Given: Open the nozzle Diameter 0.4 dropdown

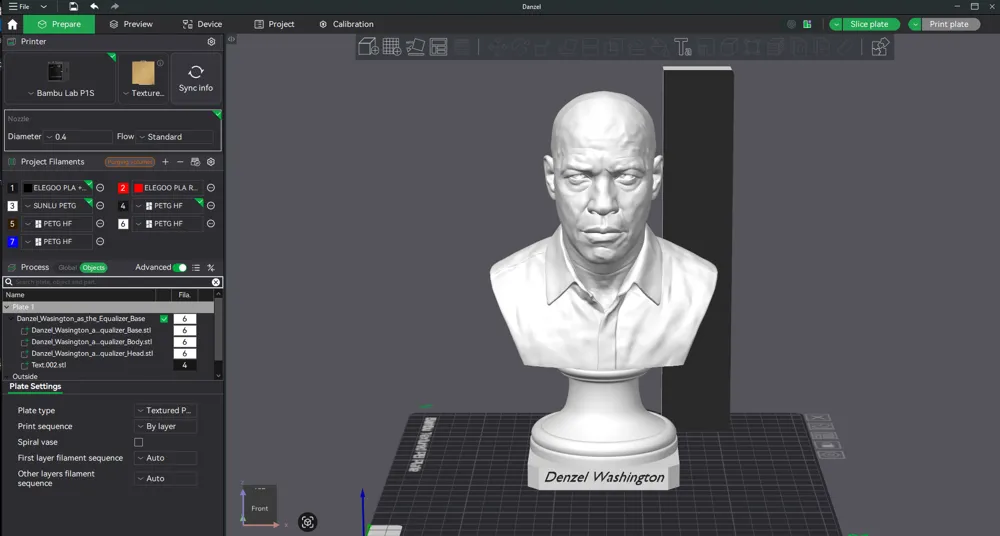Looking at the screenshot, I should point(78,137).
